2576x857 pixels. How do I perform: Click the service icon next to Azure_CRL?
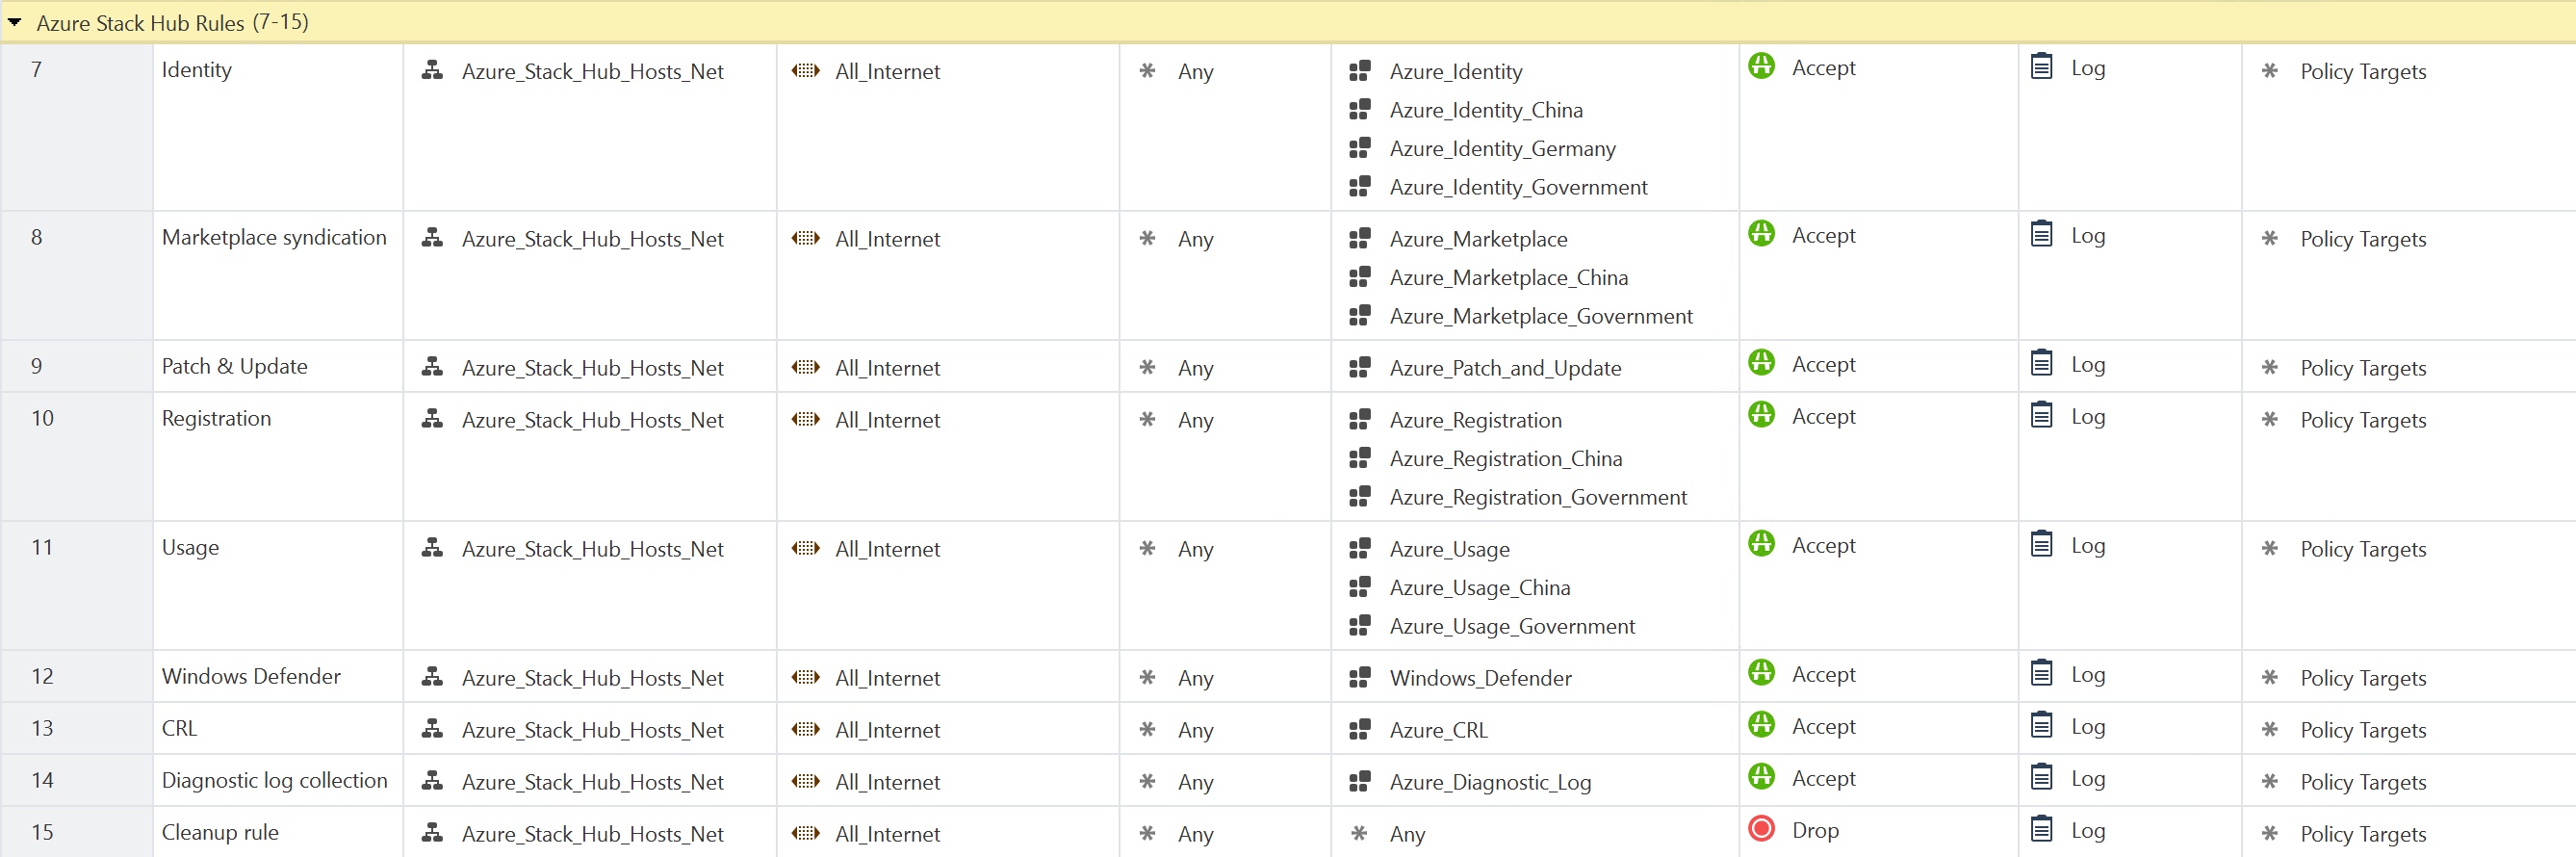pyautogui.click(x=1359, y=730)
